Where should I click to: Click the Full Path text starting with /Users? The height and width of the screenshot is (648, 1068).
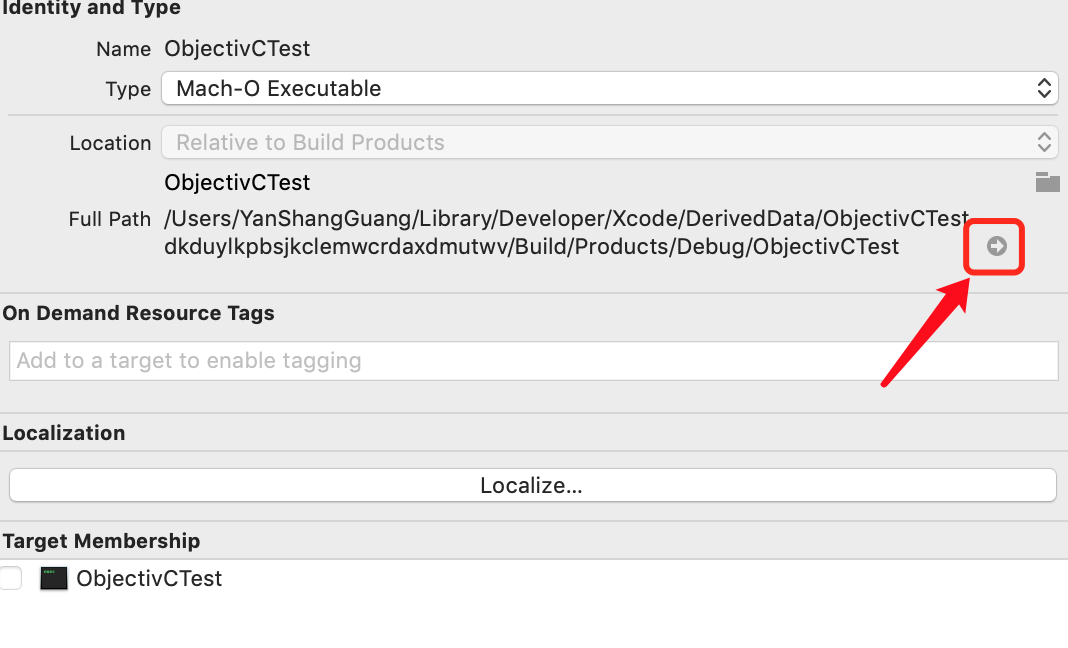click(566, 232)
